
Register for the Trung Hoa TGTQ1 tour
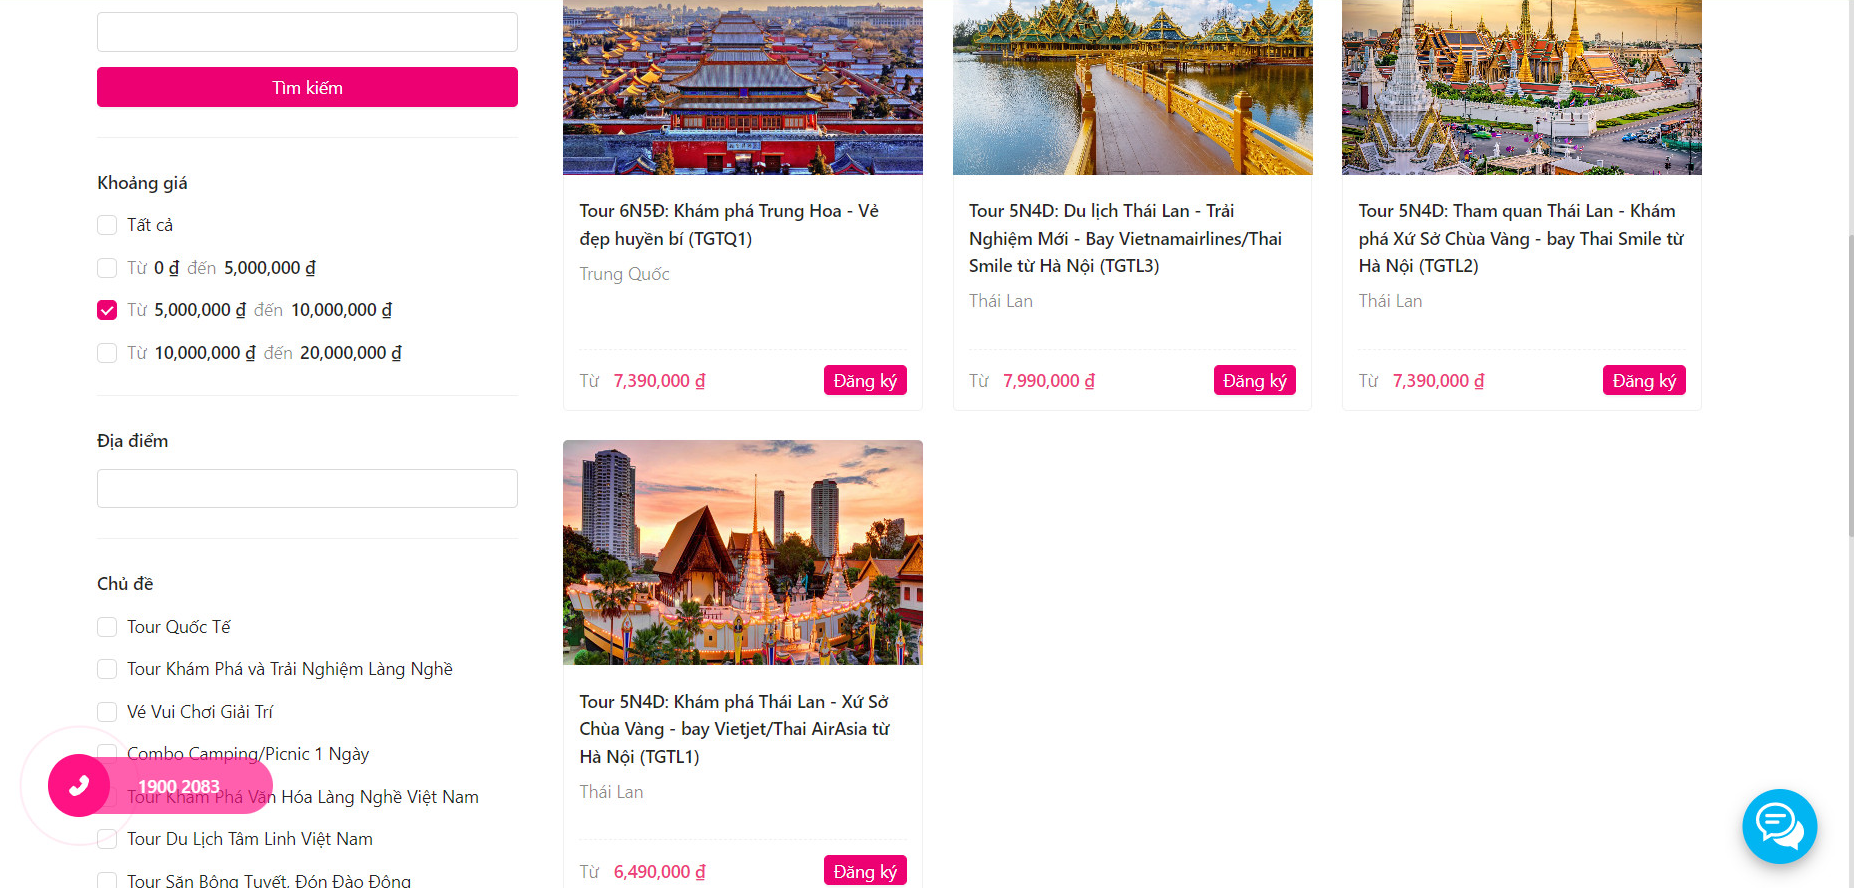pos(865,380)
